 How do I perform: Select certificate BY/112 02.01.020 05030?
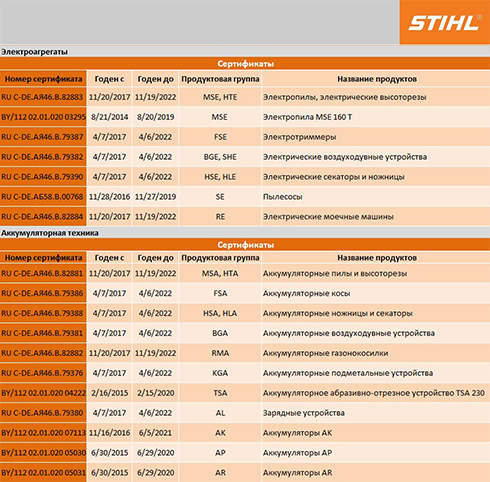(43, 453)
